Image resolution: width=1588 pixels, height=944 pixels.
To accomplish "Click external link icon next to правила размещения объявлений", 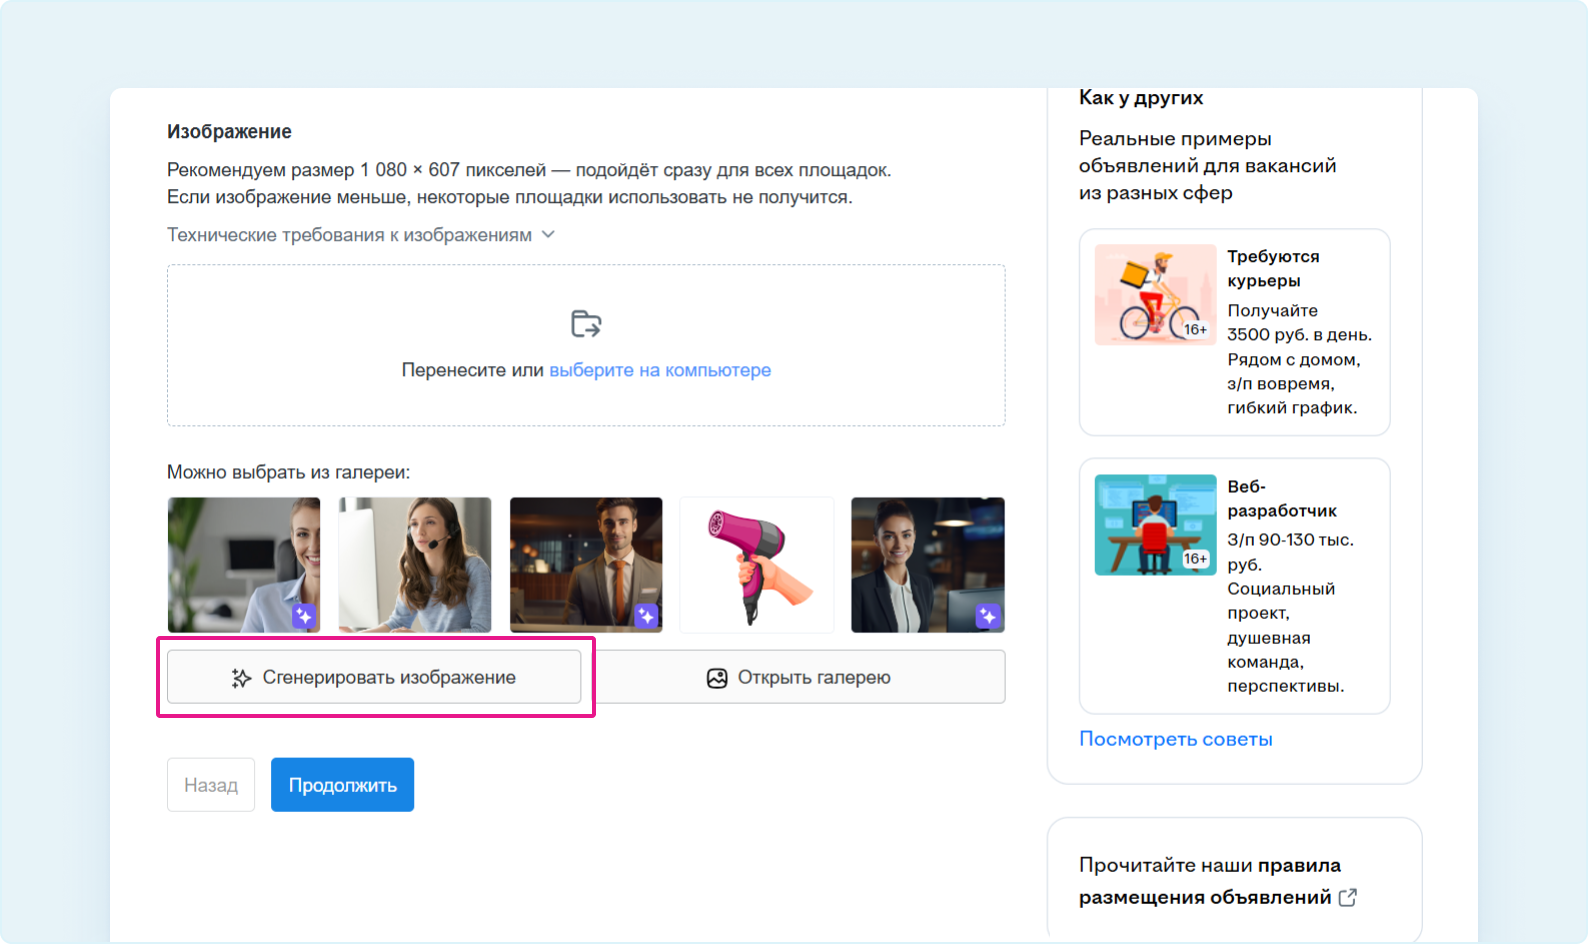I will pos(1348,897).
